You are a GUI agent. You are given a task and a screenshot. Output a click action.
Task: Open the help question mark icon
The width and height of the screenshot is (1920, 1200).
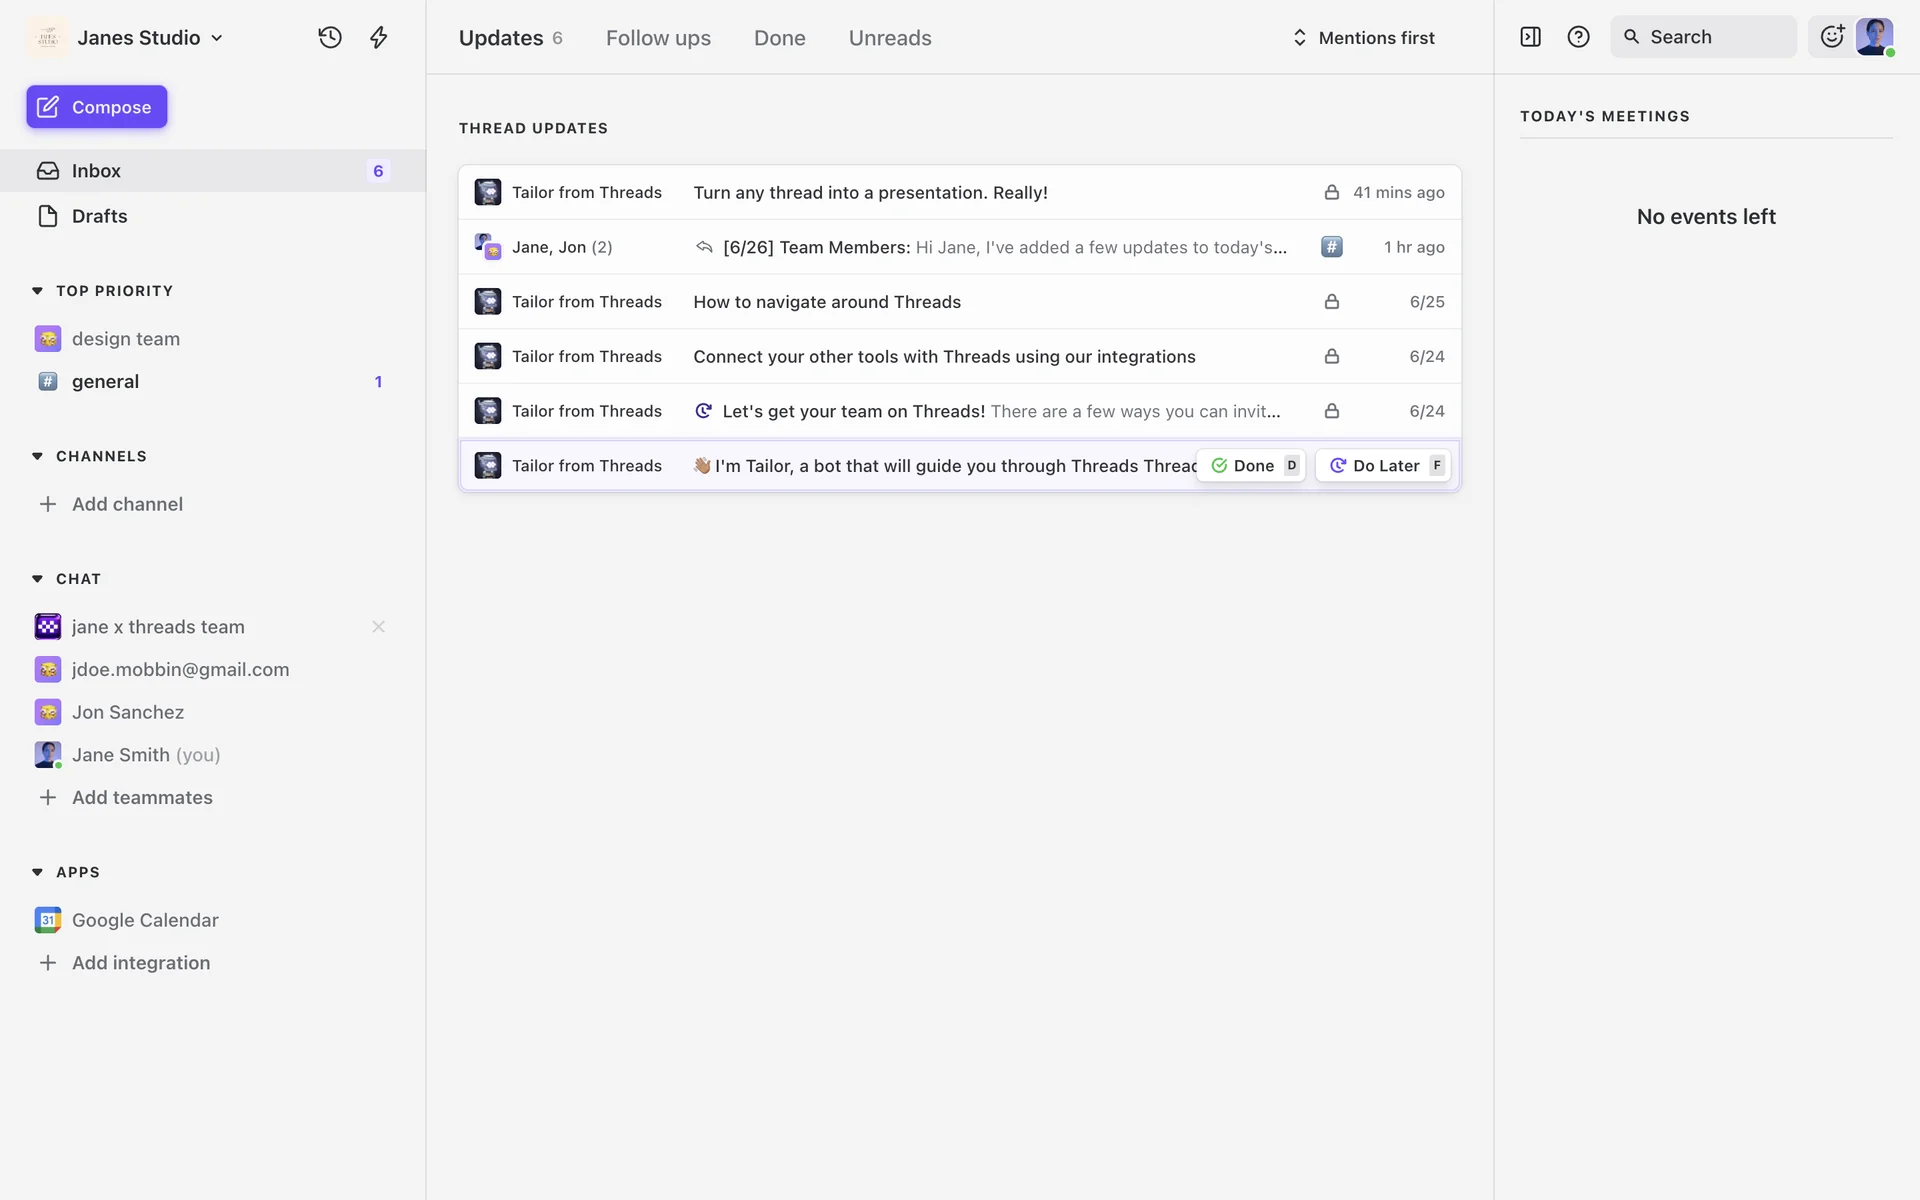coord(1578,37)
